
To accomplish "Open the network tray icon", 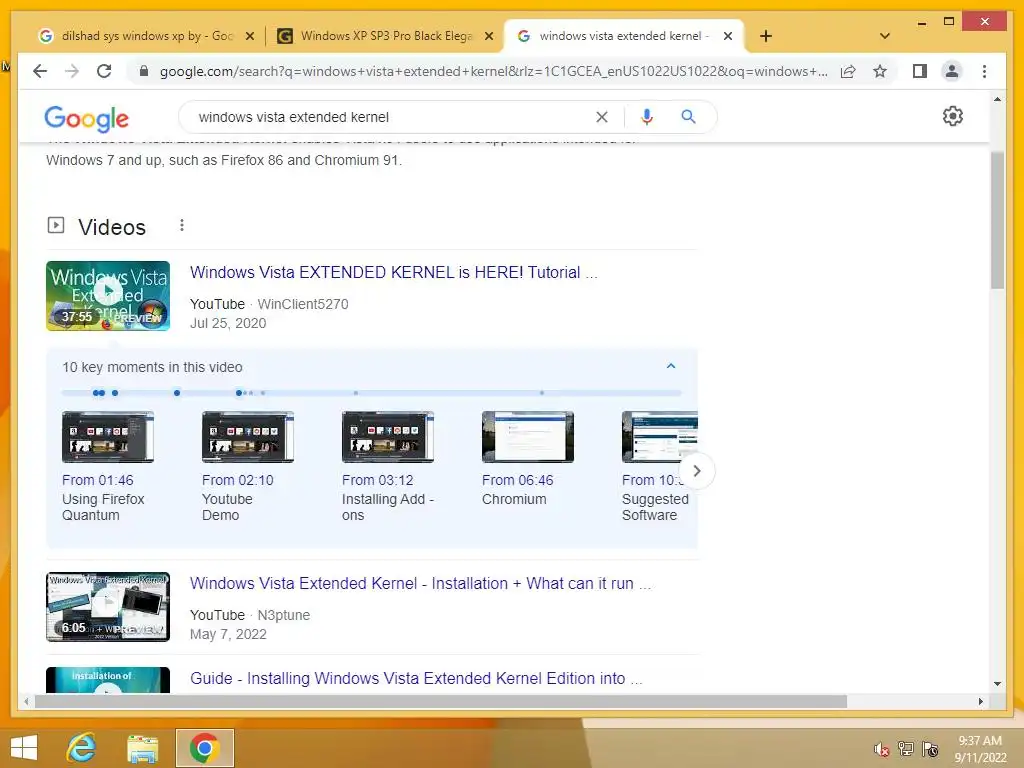I will pyautogui.click(x=906, y=748).
